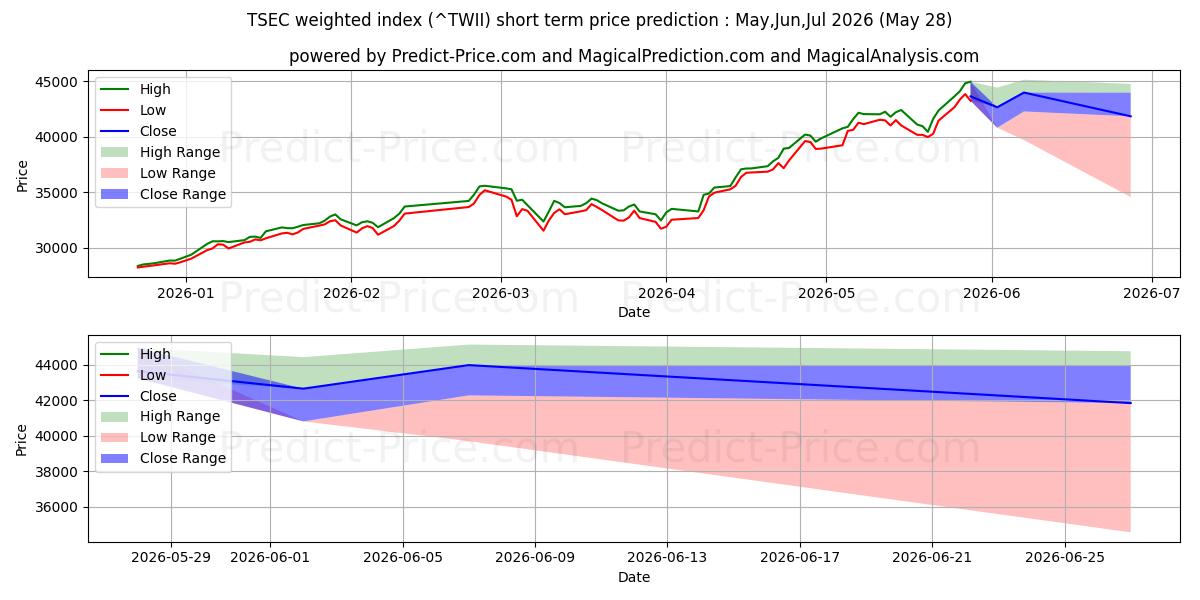Click the Close legend entry in bottom chart

[x=141, y=396]
